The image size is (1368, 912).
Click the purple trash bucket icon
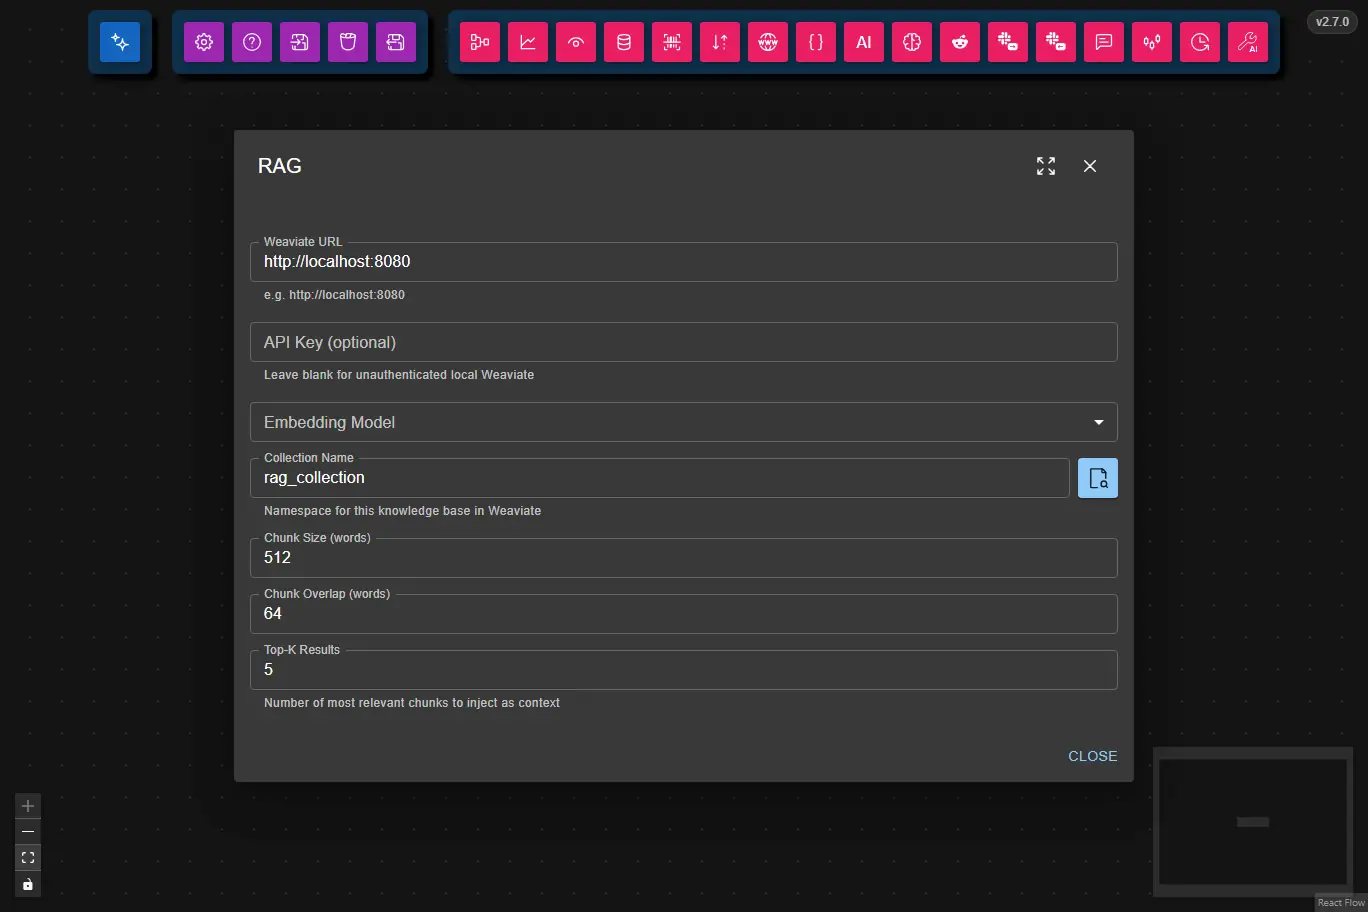tap(348, 42)
